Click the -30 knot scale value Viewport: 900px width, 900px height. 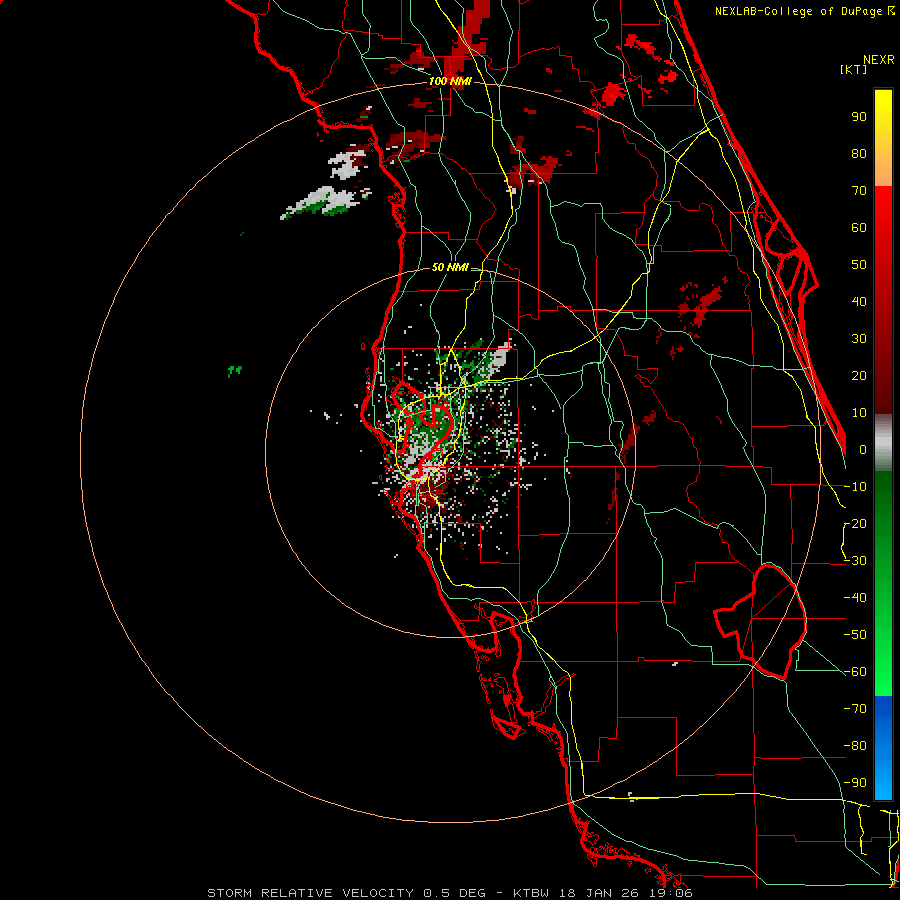click(x=855, y=561)
